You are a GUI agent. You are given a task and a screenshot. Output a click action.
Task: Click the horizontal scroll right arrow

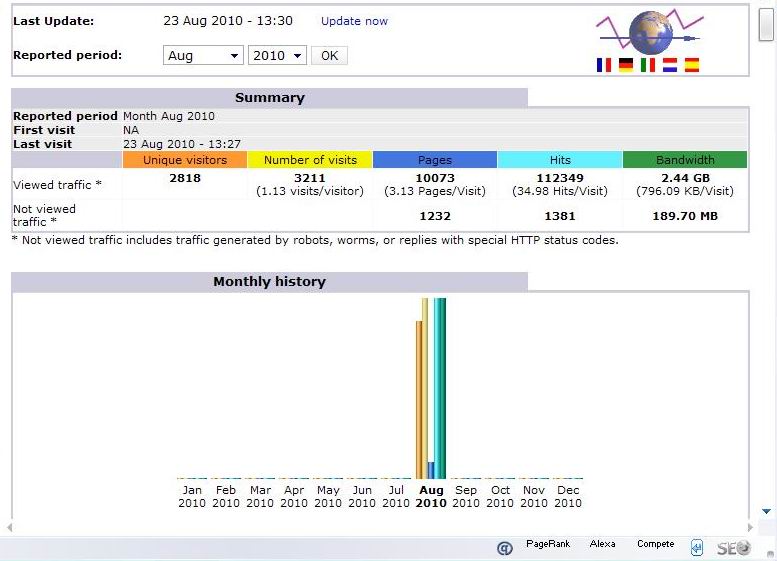750,527
